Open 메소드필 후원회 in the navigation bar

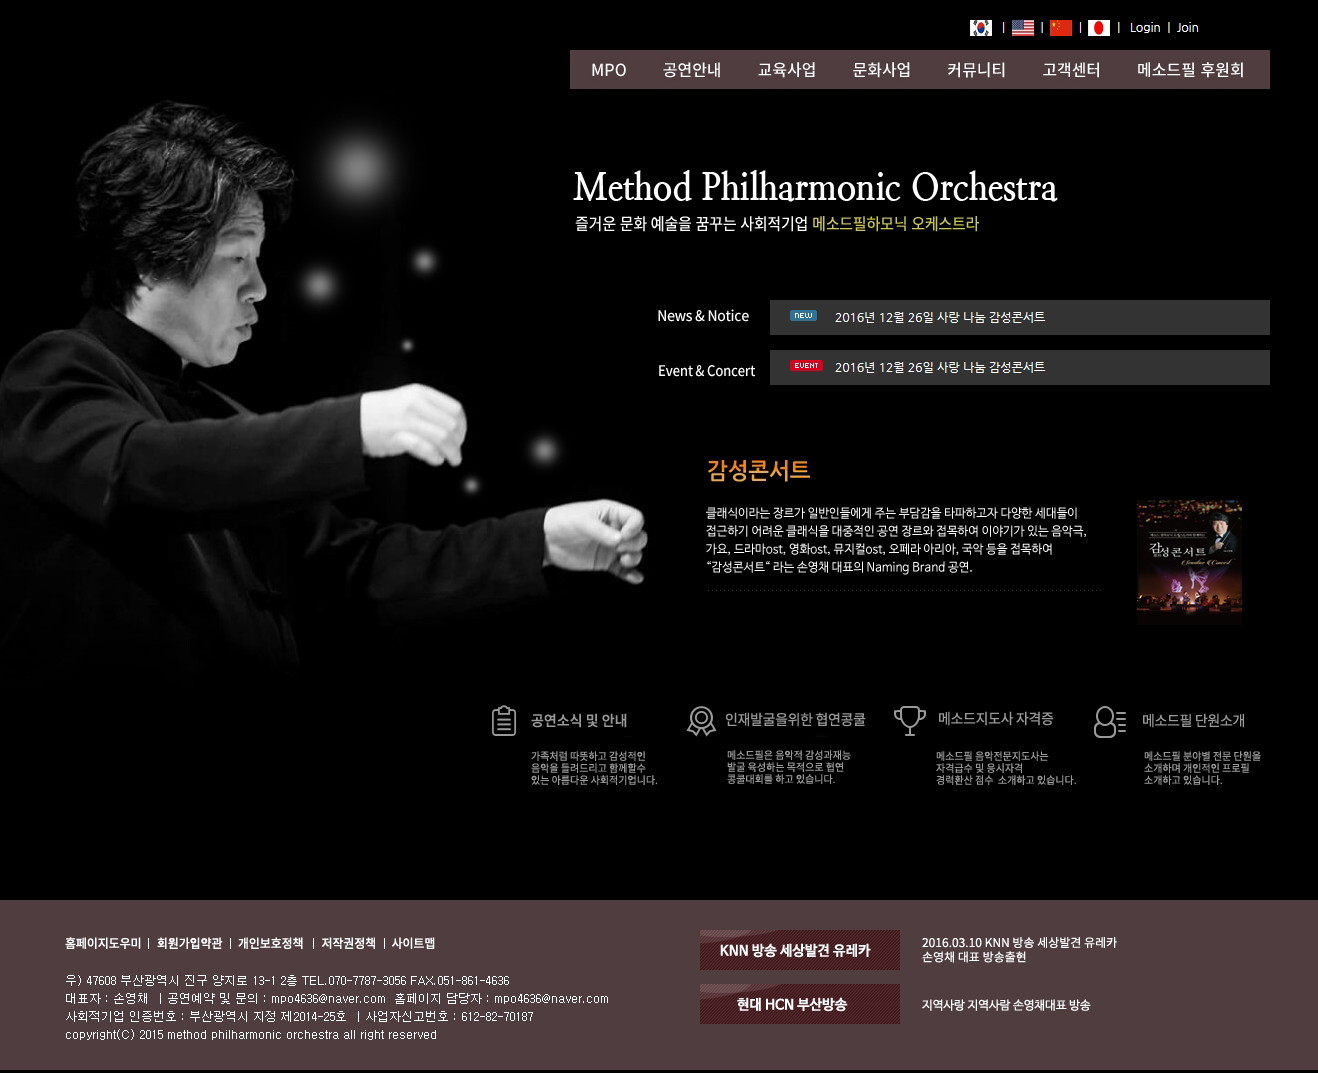1190,70
